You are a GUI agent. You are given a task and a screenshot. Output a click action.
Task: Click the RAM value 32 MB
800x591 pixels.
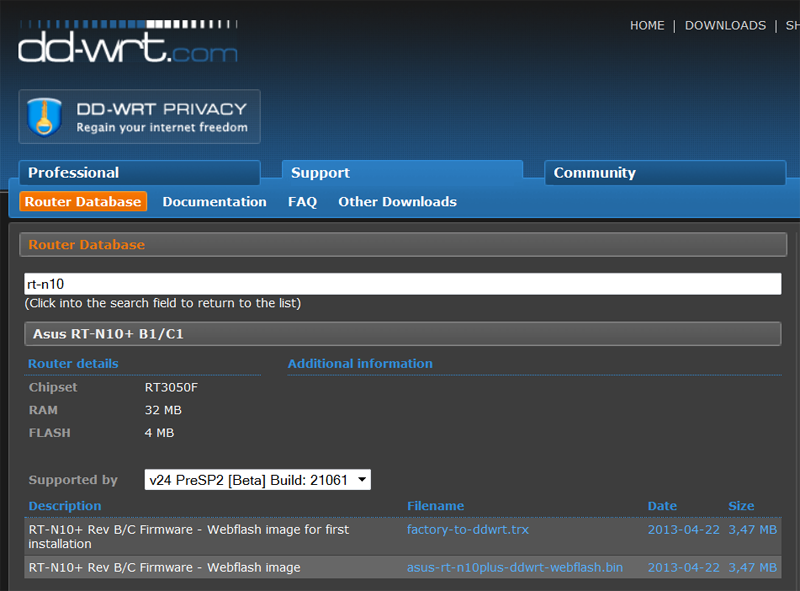tap(163, 410)
